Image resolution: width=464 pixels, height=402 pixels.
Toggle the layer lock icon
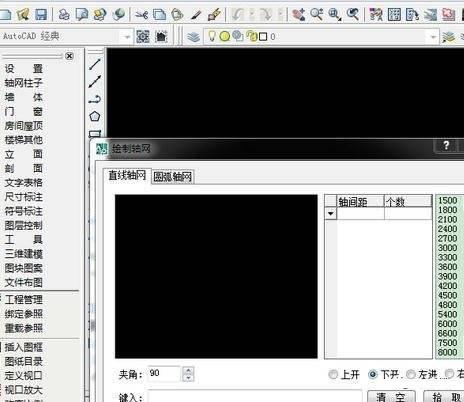point(252,36)
